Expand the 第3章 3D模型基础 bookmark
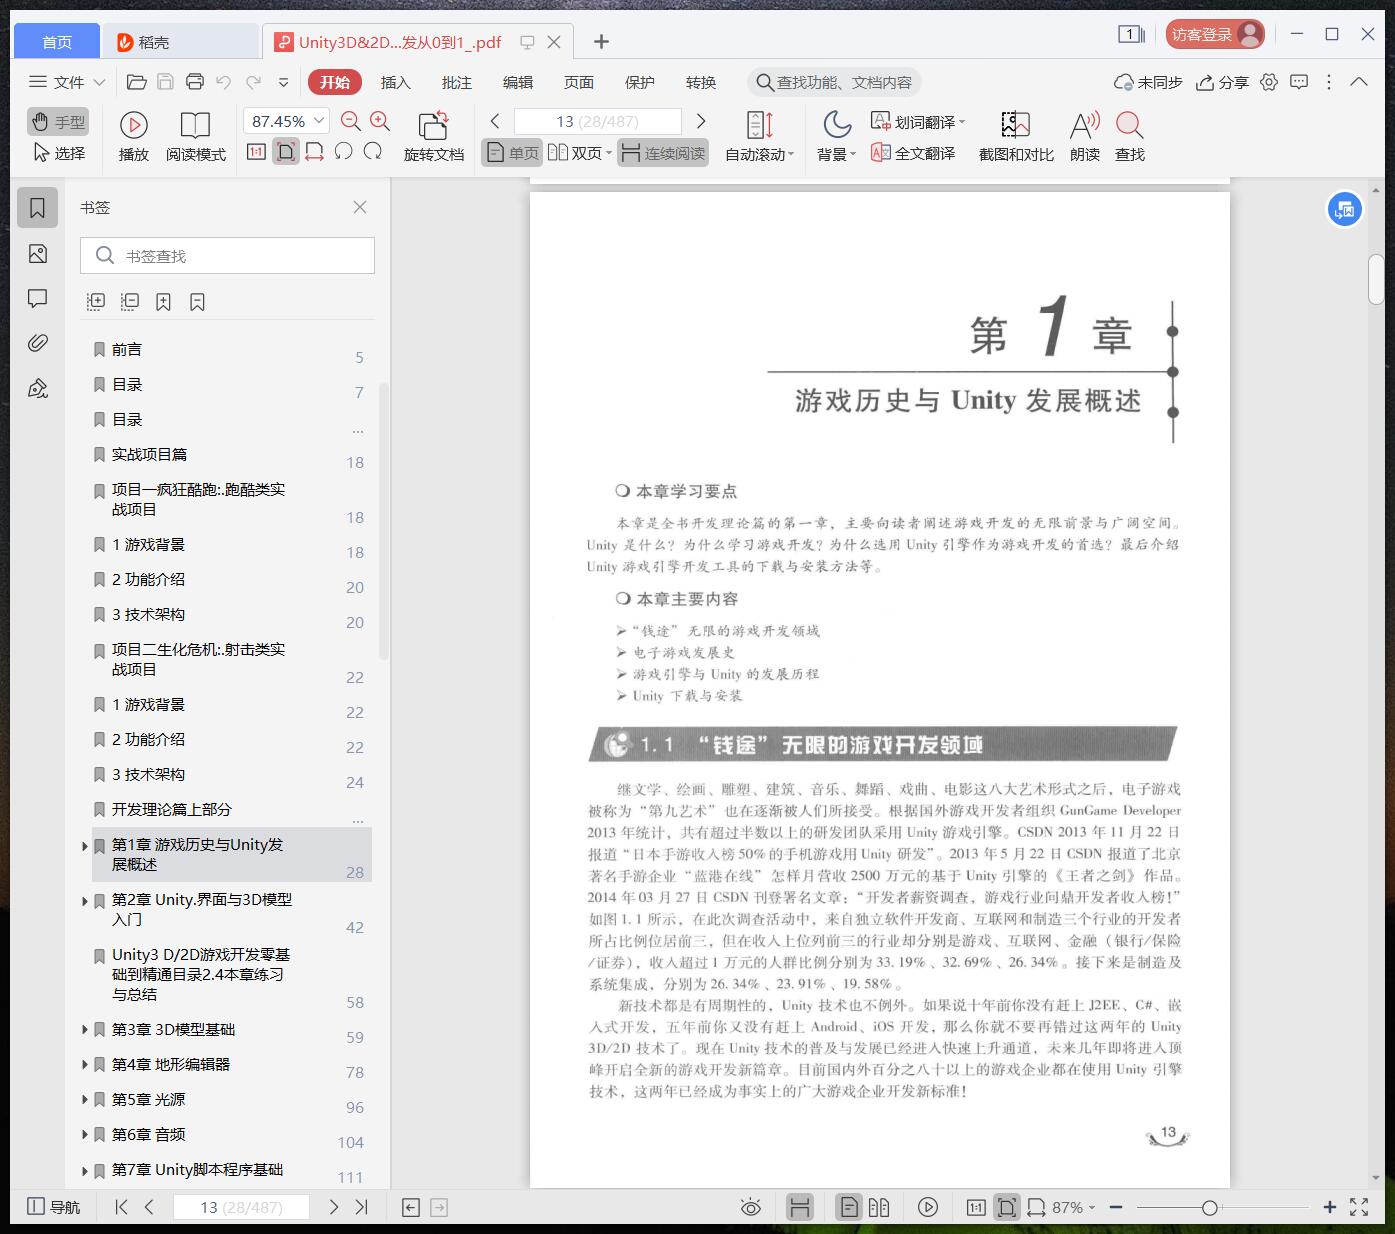Viewport: 1395px width, 1234px height. pos(85,1029)
